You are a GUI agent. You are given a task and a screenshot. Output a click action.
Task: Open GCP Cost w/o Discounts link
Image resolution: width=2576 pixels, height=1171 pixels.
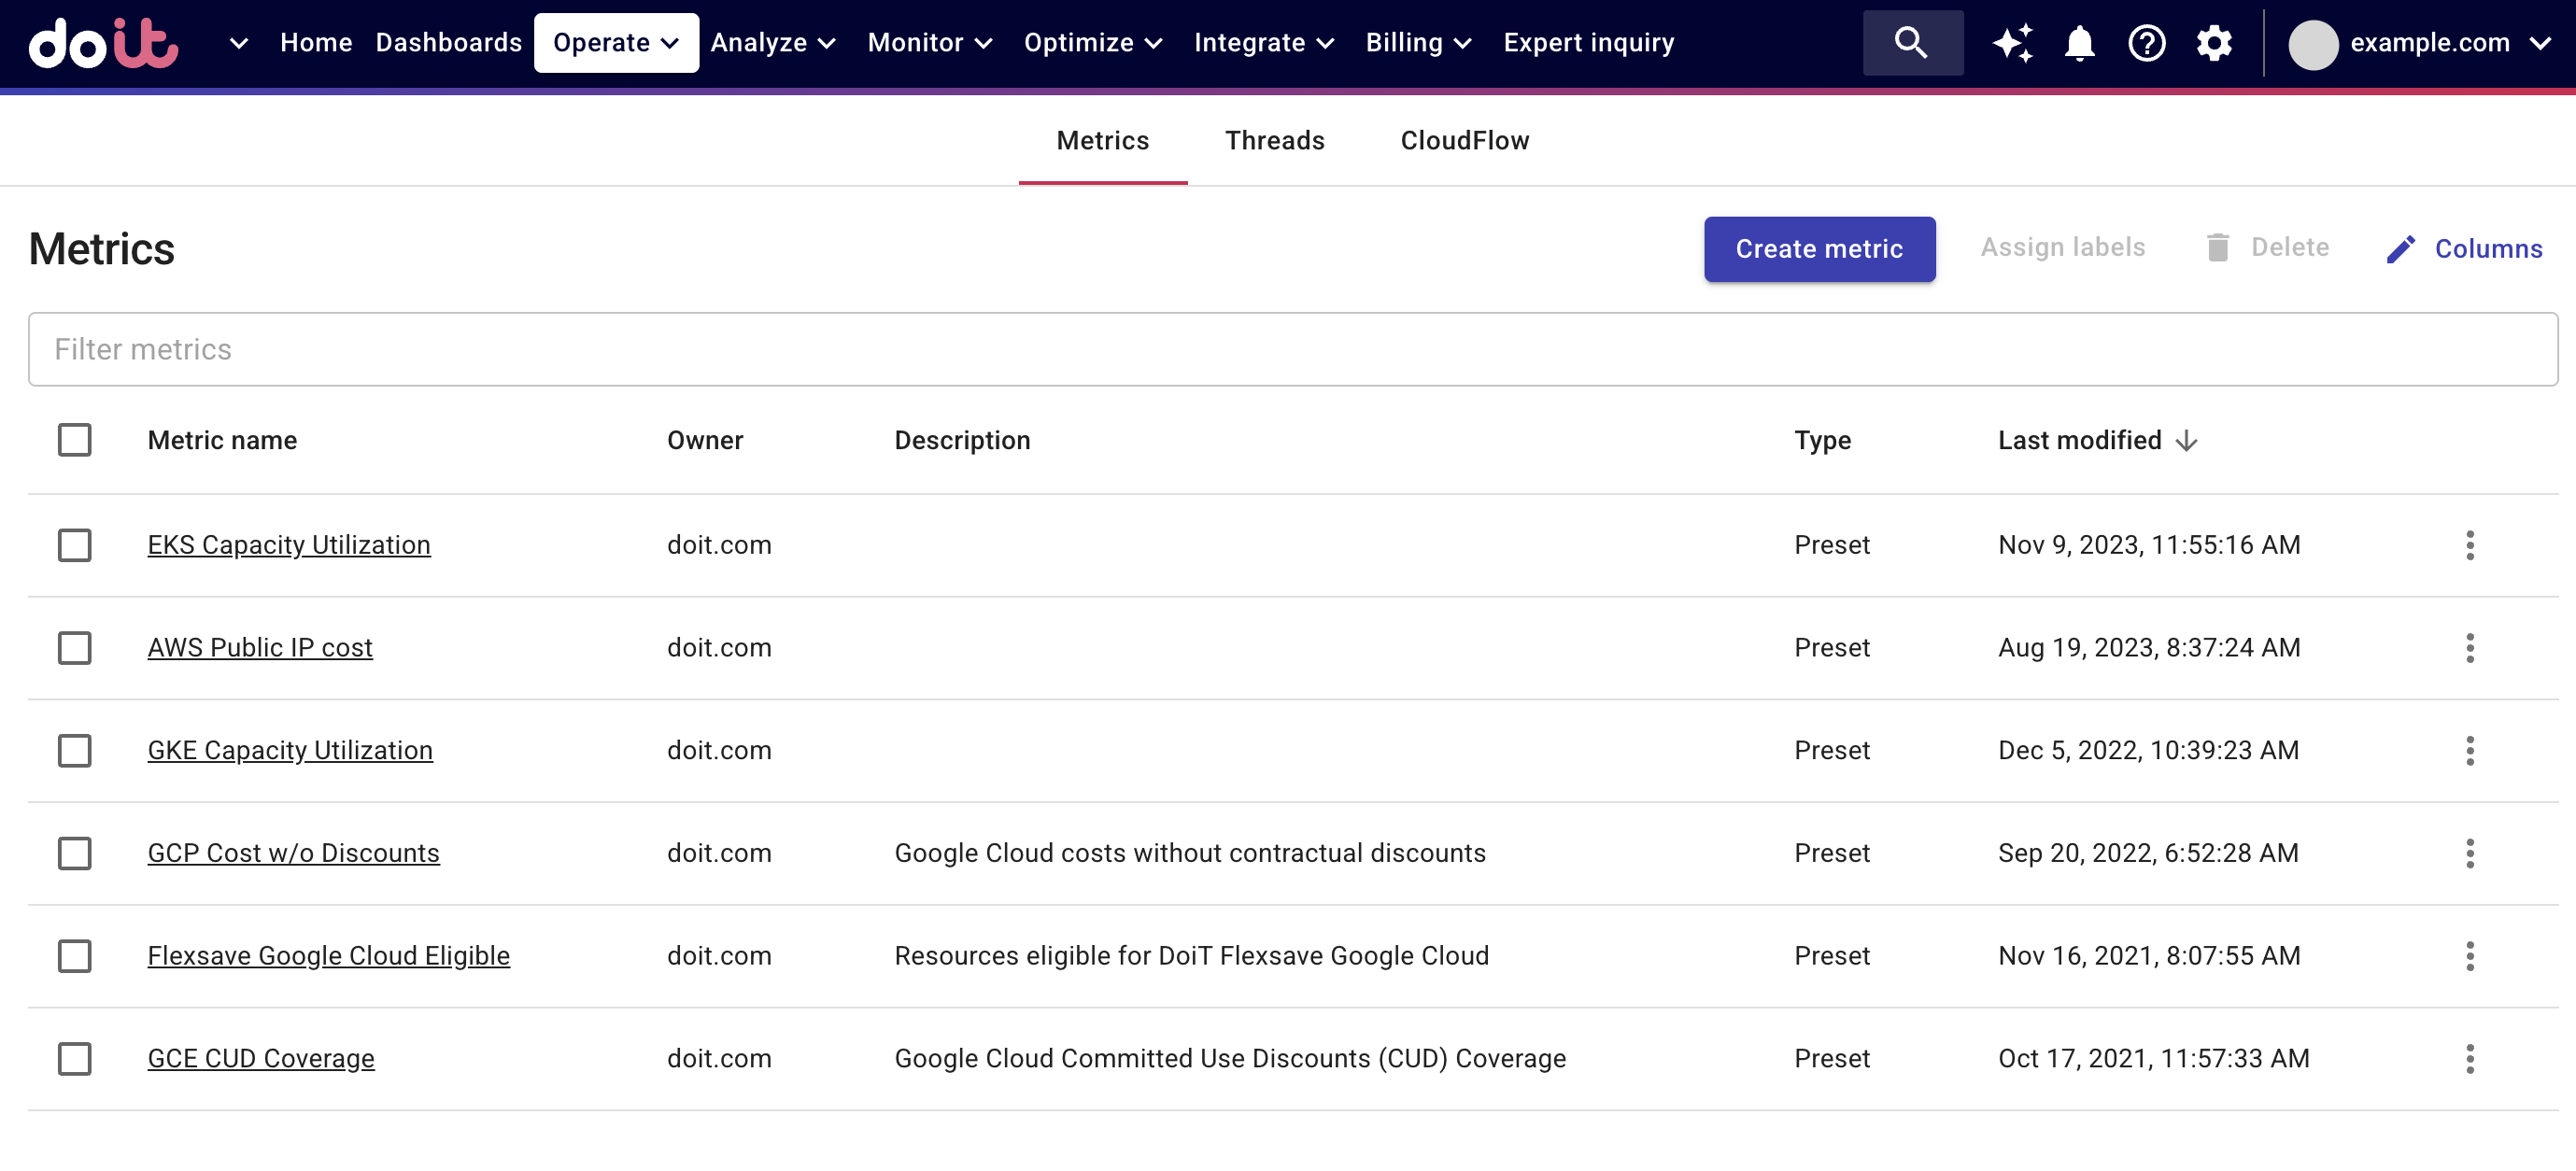coord(293,853)
